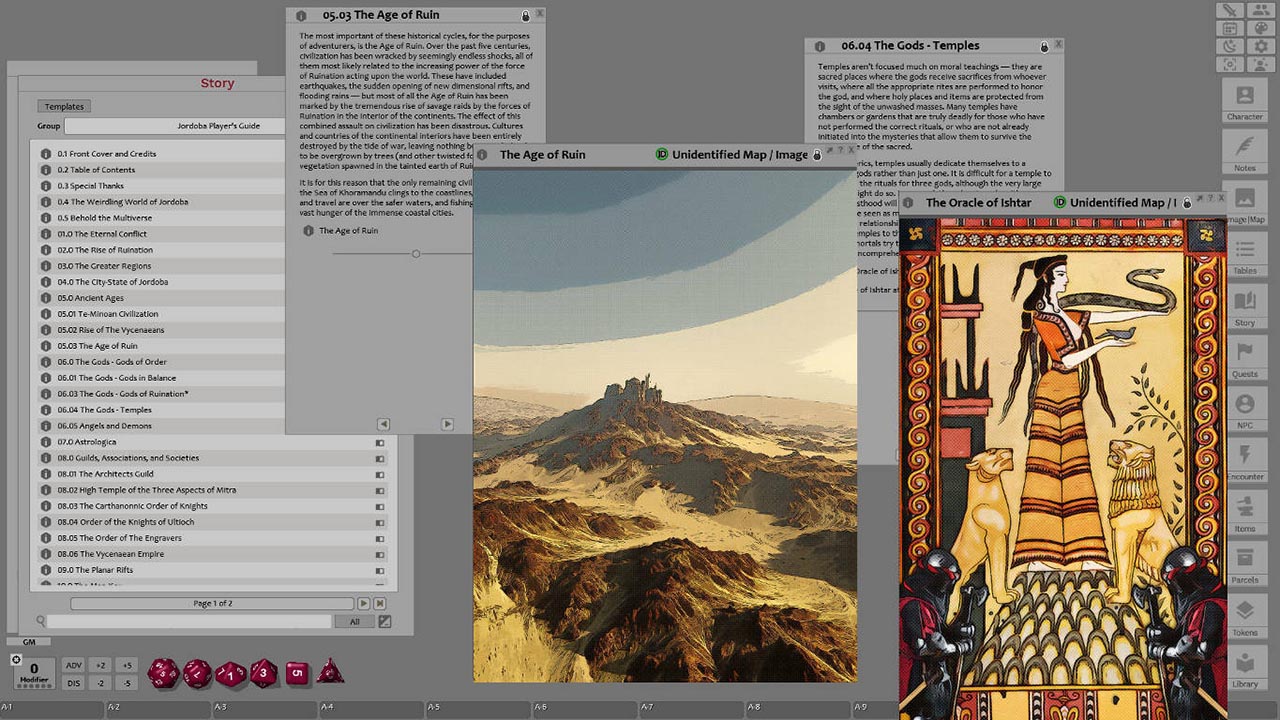1280x720 pixels.
Task: Open the calendar tool in the top-right toolbar
Action: tap(1232, 27)
